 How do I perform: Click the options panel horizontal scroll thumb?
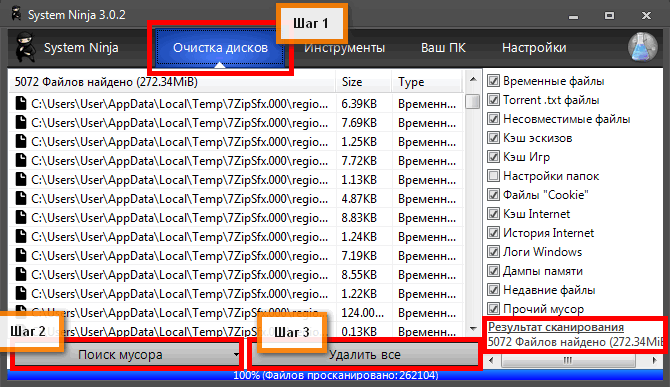[x=567, y=361]
